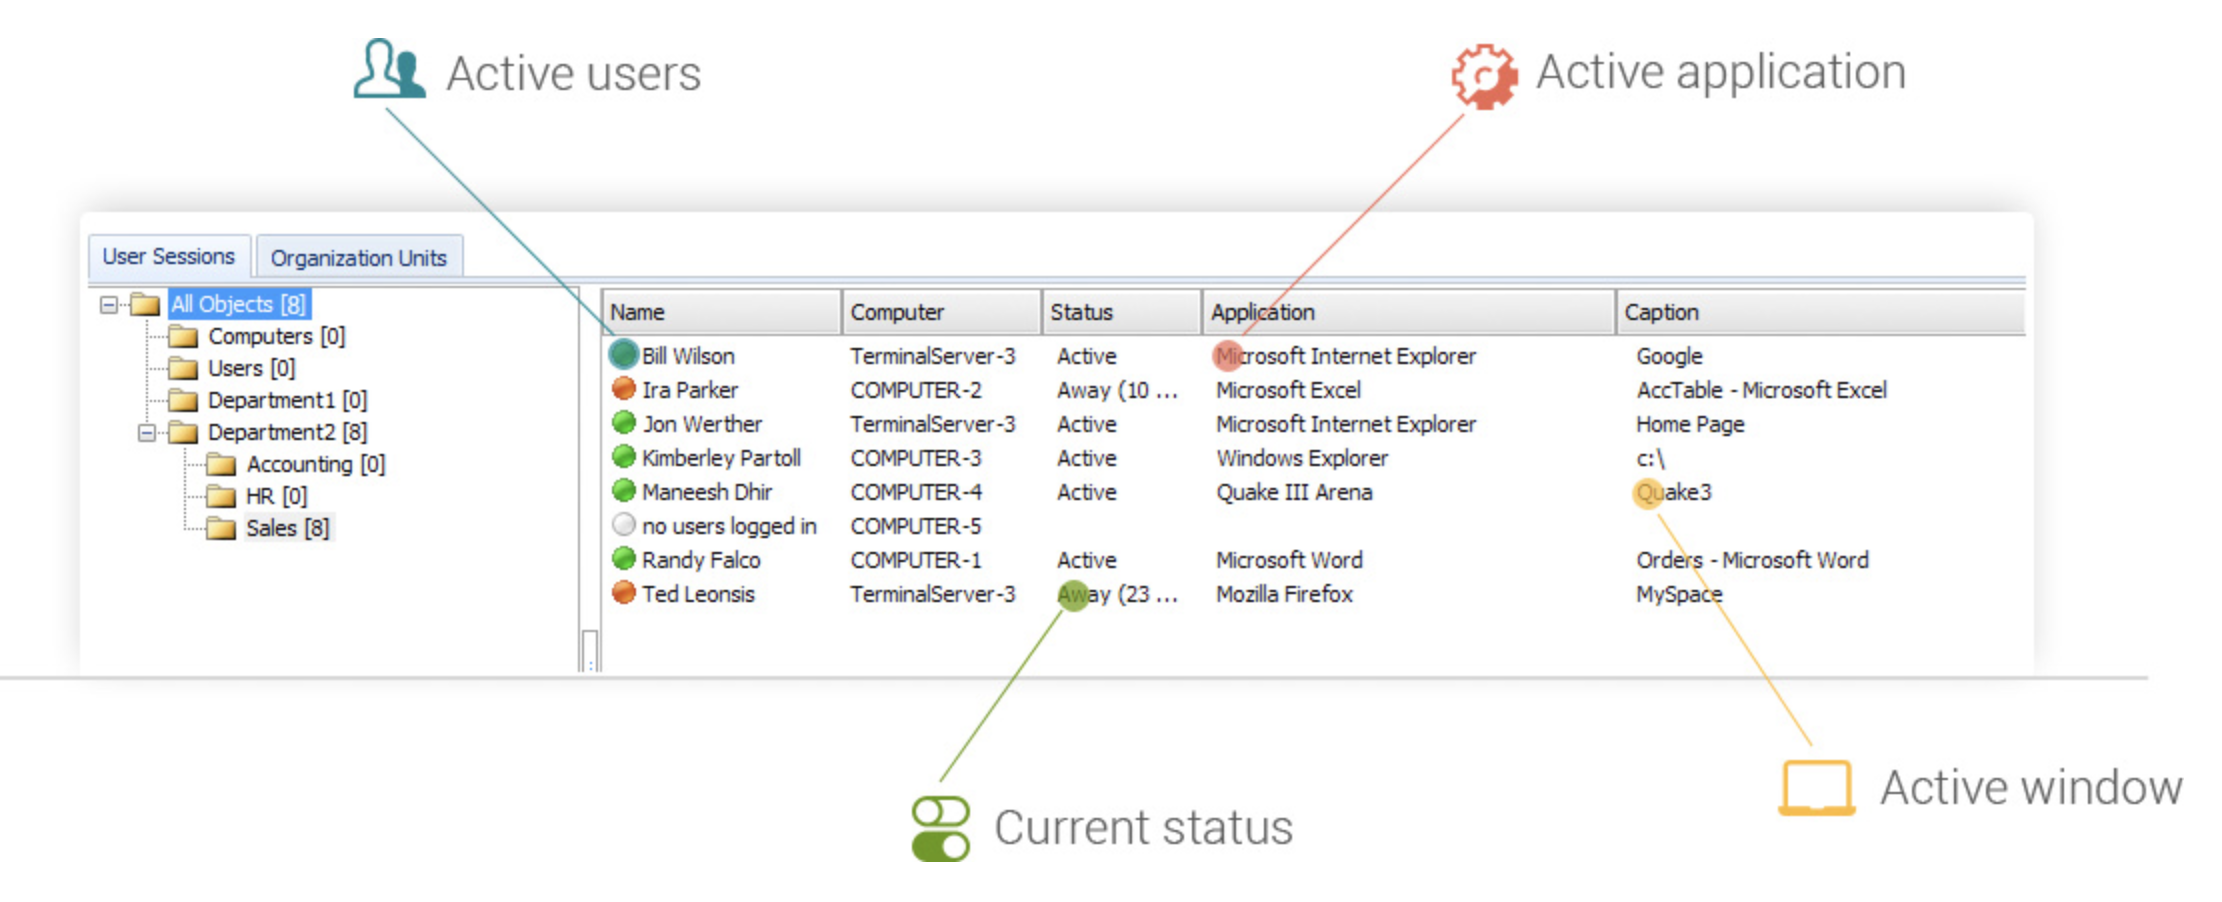2222x902 pixels.
Task: Select the Randy Falco user name
Action: click(x=701, y=560)
